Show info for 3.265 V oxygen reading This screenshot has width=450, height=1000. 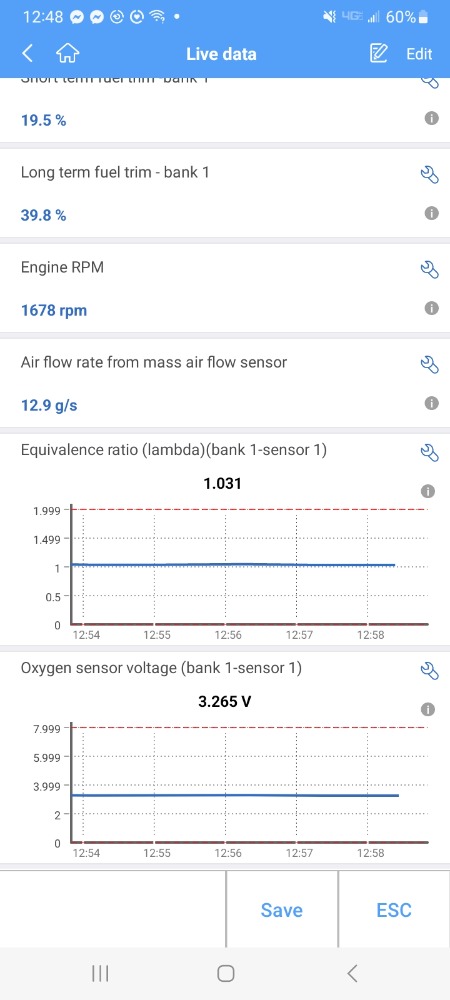(x=428, y=709)
